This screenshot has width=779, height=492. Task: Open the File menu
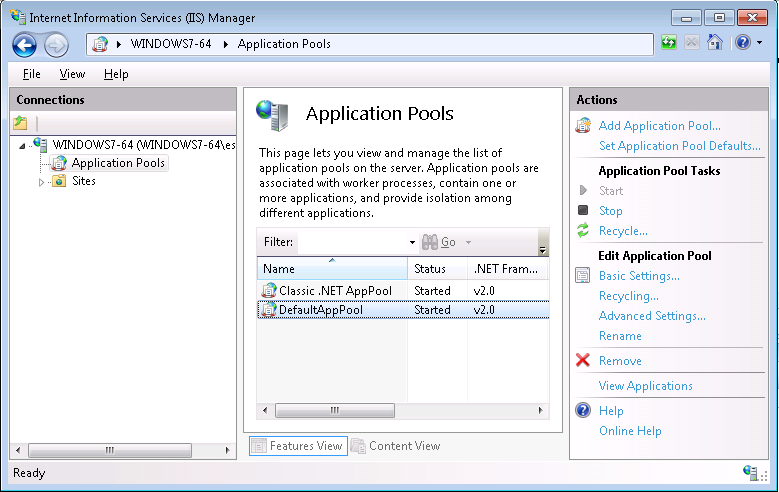(31, 74)
